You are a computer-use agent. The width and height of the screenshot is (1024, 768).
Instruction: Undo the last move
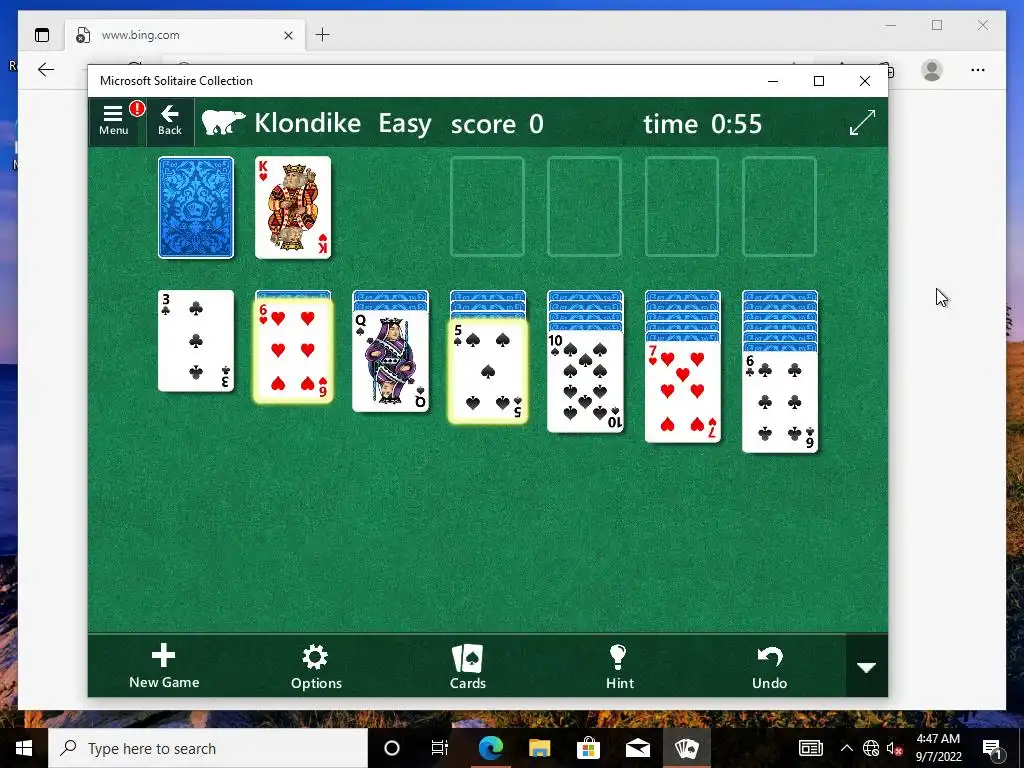pyautogui.click(x=769, y=667)
